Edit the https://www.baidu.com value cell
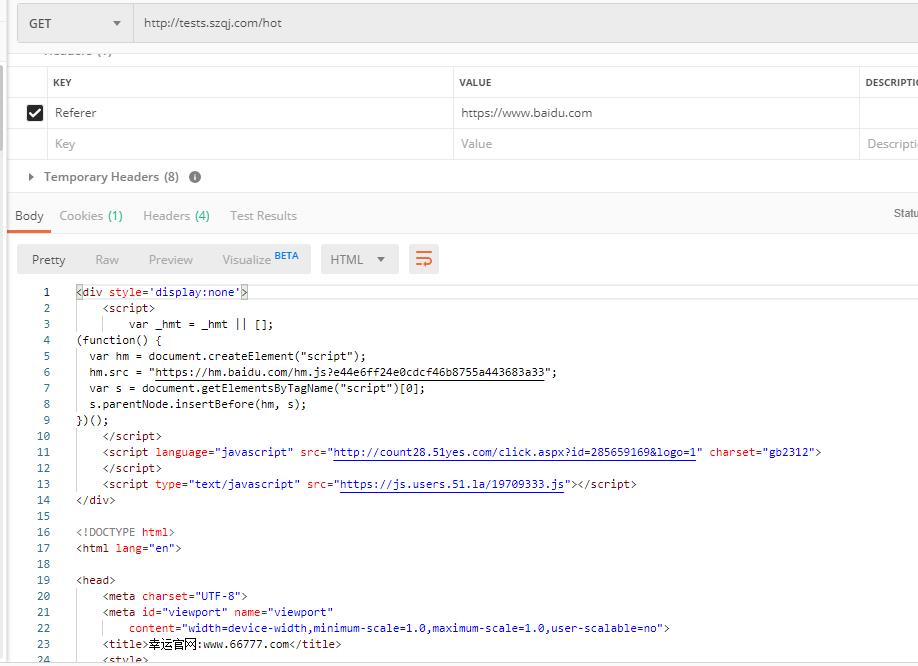Viewport: 918px width, 666px height. [x=656, y=113]
